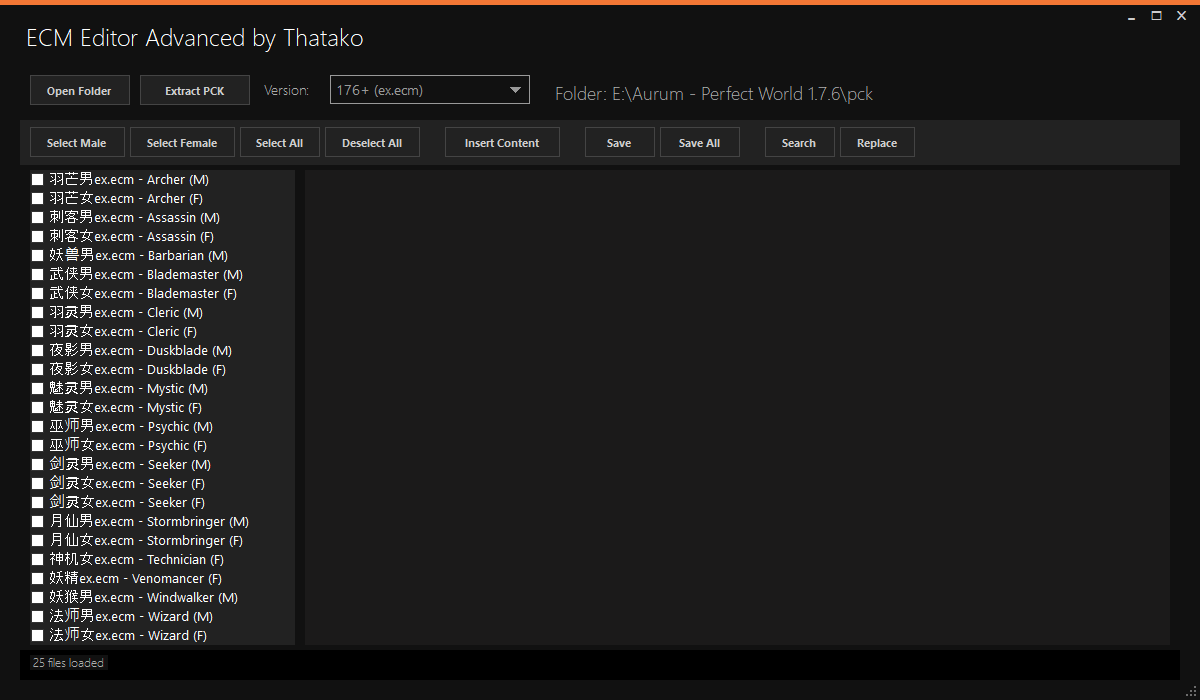Click the Replace button
The image size is (1200, 700).
pyautogui.click(x=877, y=143)
